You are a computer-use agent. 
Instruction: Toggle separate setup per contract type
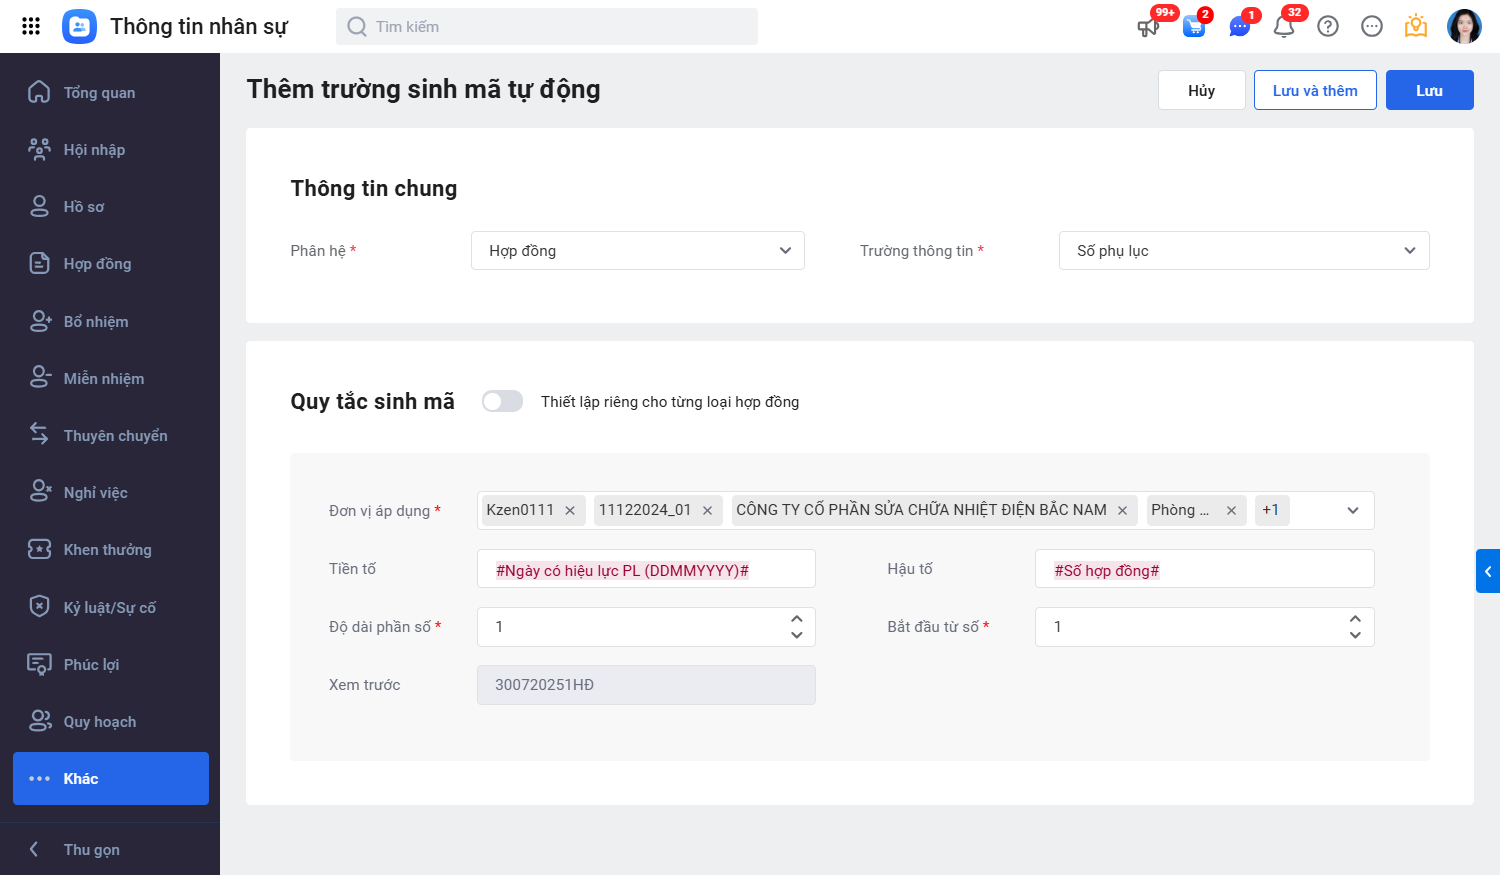502,401
